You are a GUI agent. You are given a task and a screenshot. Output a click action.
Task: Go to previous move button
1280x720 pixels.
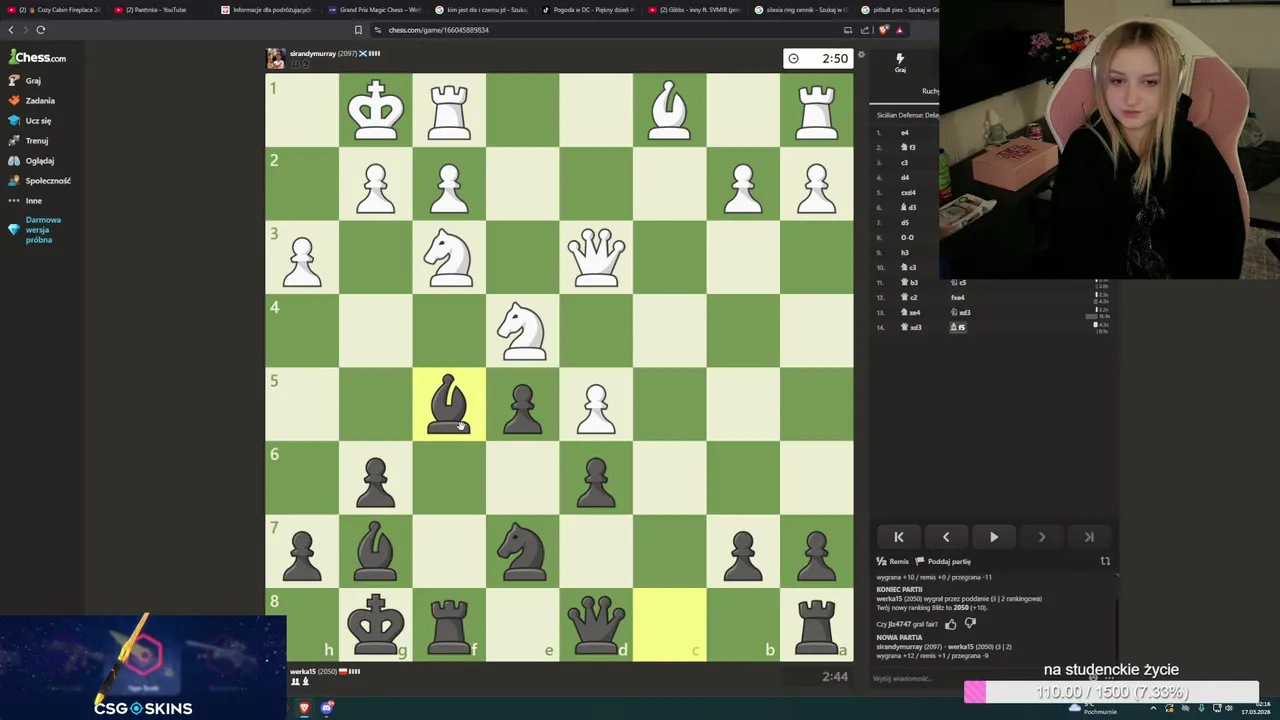tap(946, 537)
